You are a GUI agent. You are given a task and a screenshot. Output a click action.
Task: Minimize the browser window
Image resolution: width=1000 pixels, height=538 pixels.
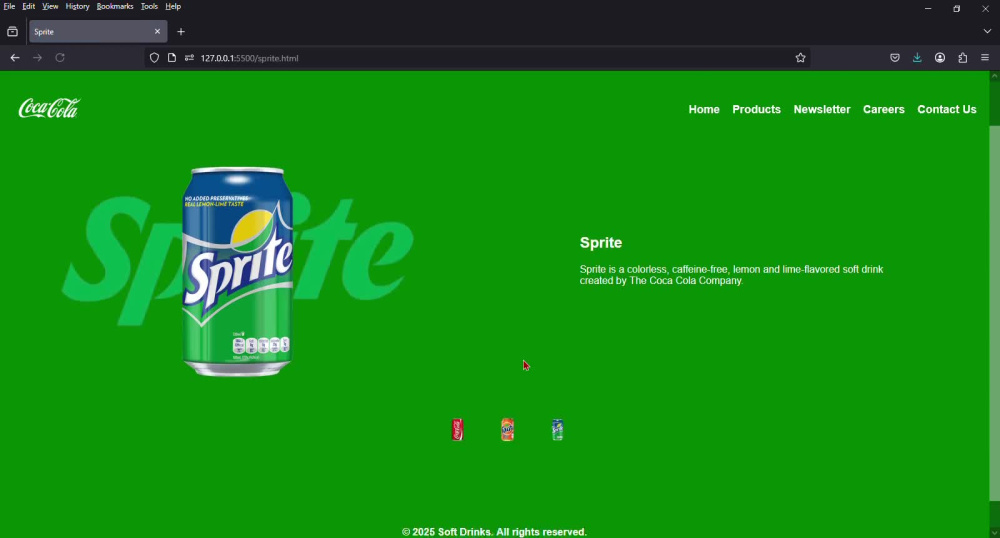(x=928, y=9)
